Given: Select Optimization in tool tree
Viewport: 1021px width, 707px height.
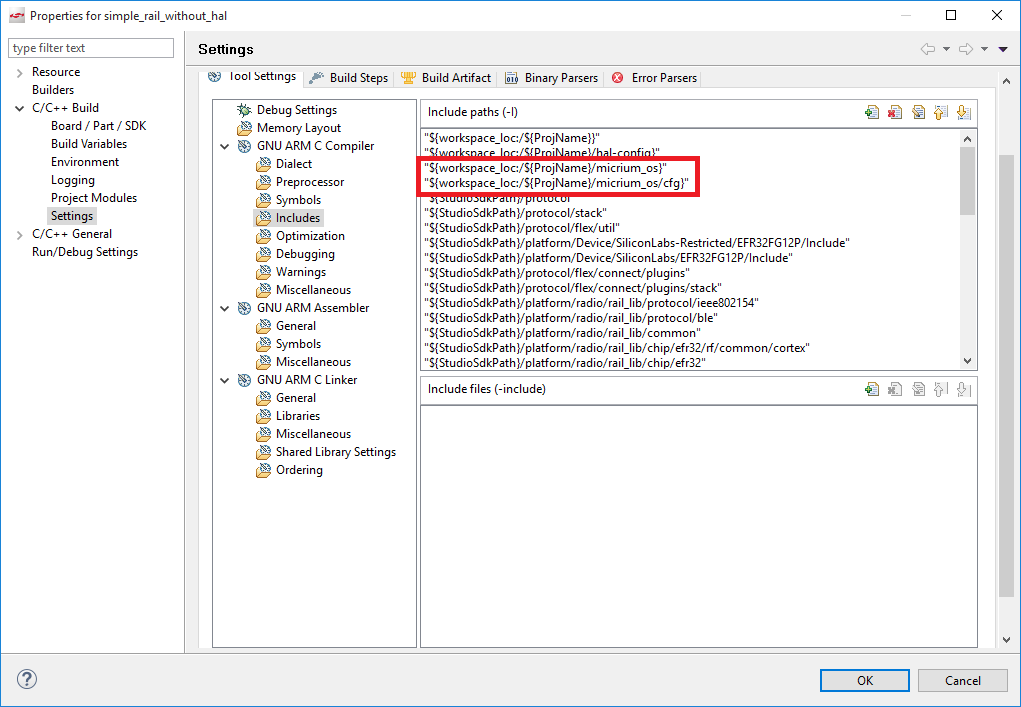Looking at the screenshot, I should coord(310,236).
